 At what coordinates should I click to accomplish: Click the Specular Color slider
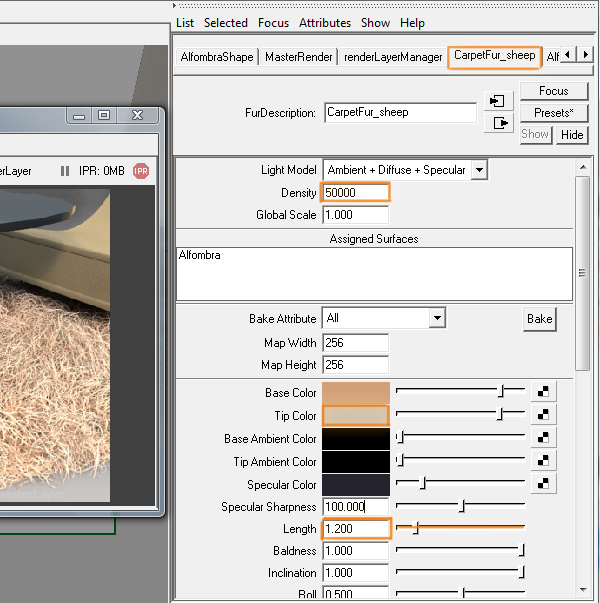[460, 482]
